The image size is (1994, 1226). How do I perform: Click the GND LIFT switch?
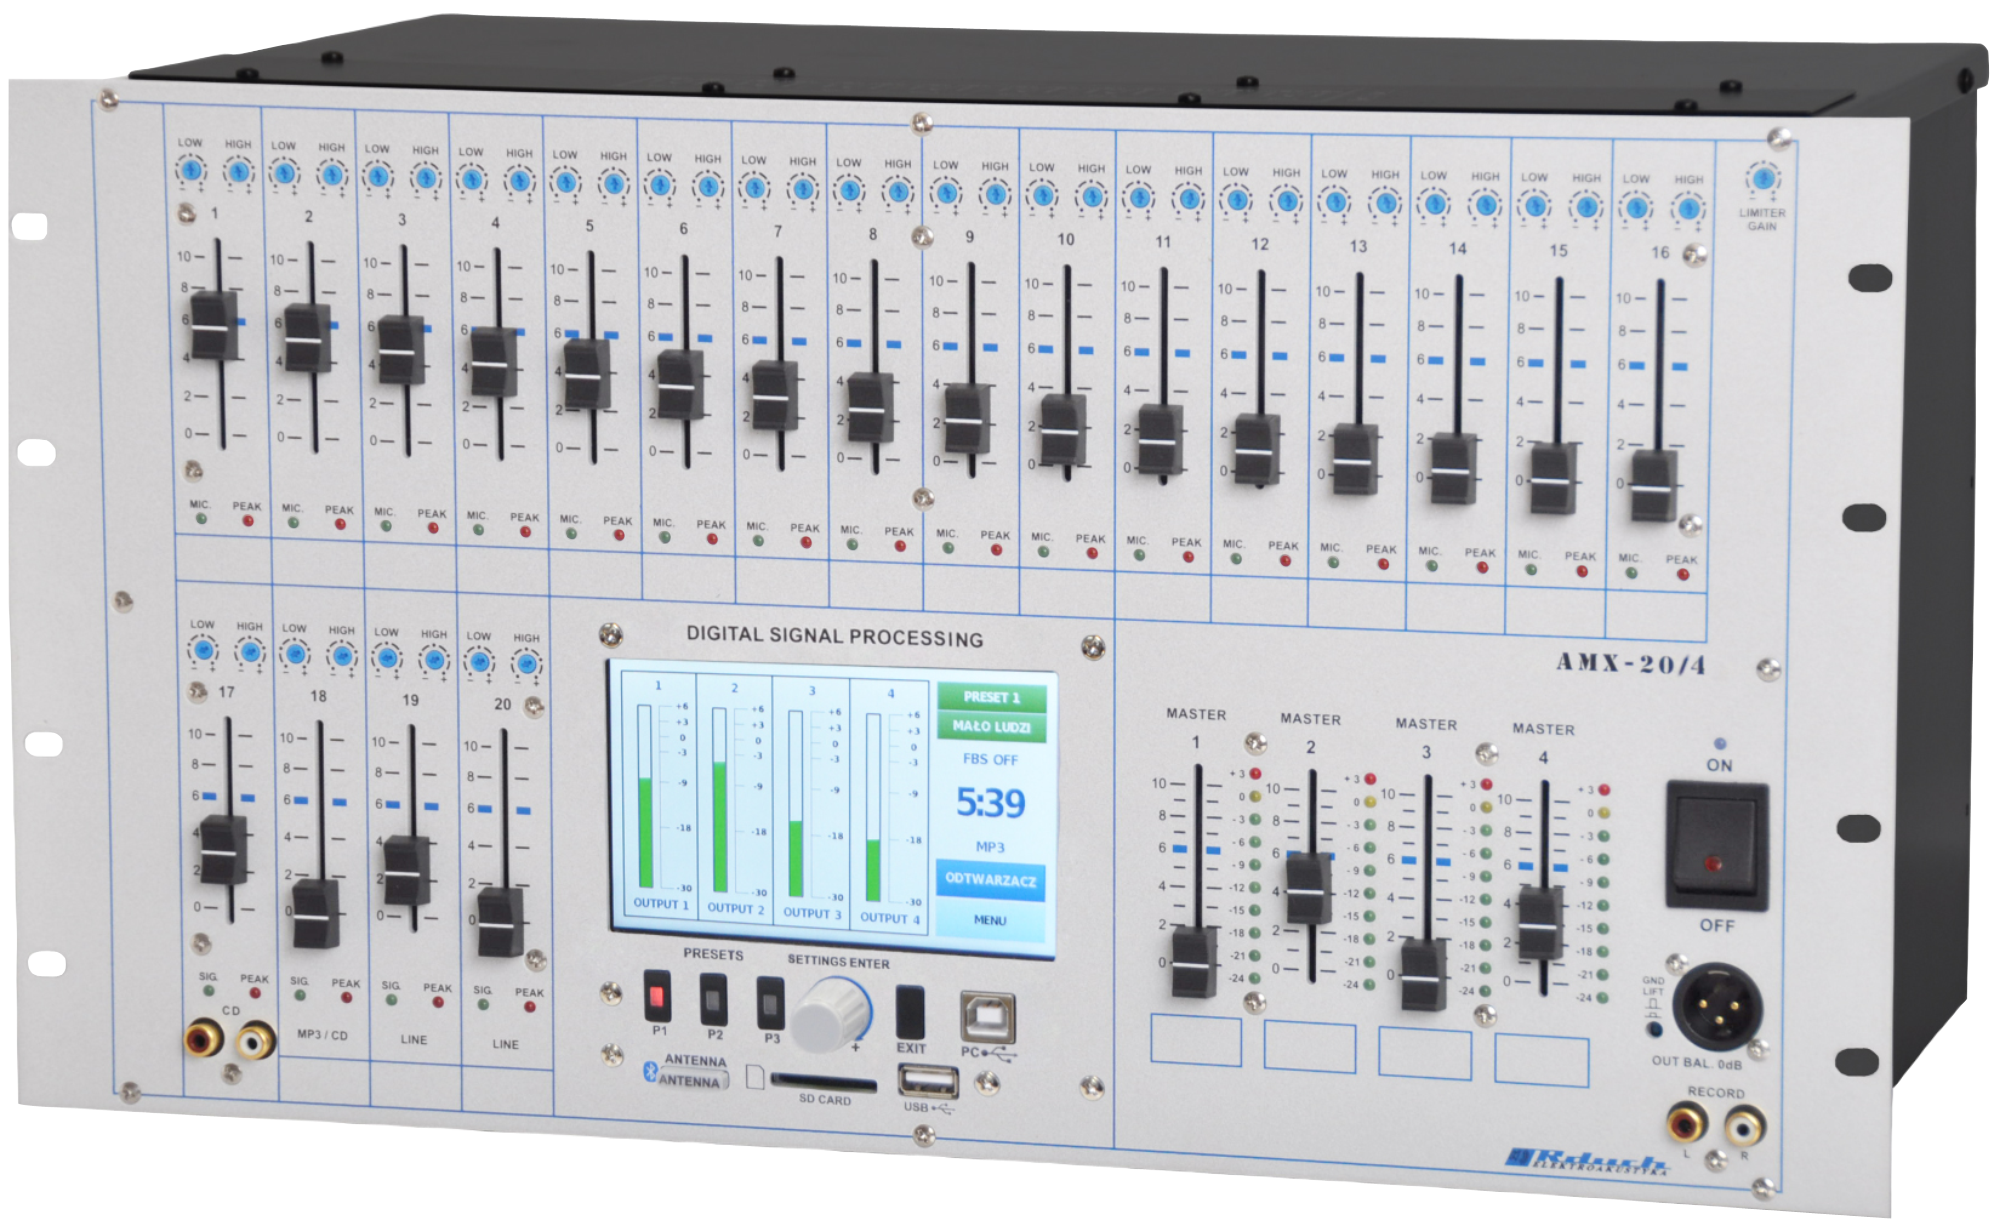(1655, 1028)
